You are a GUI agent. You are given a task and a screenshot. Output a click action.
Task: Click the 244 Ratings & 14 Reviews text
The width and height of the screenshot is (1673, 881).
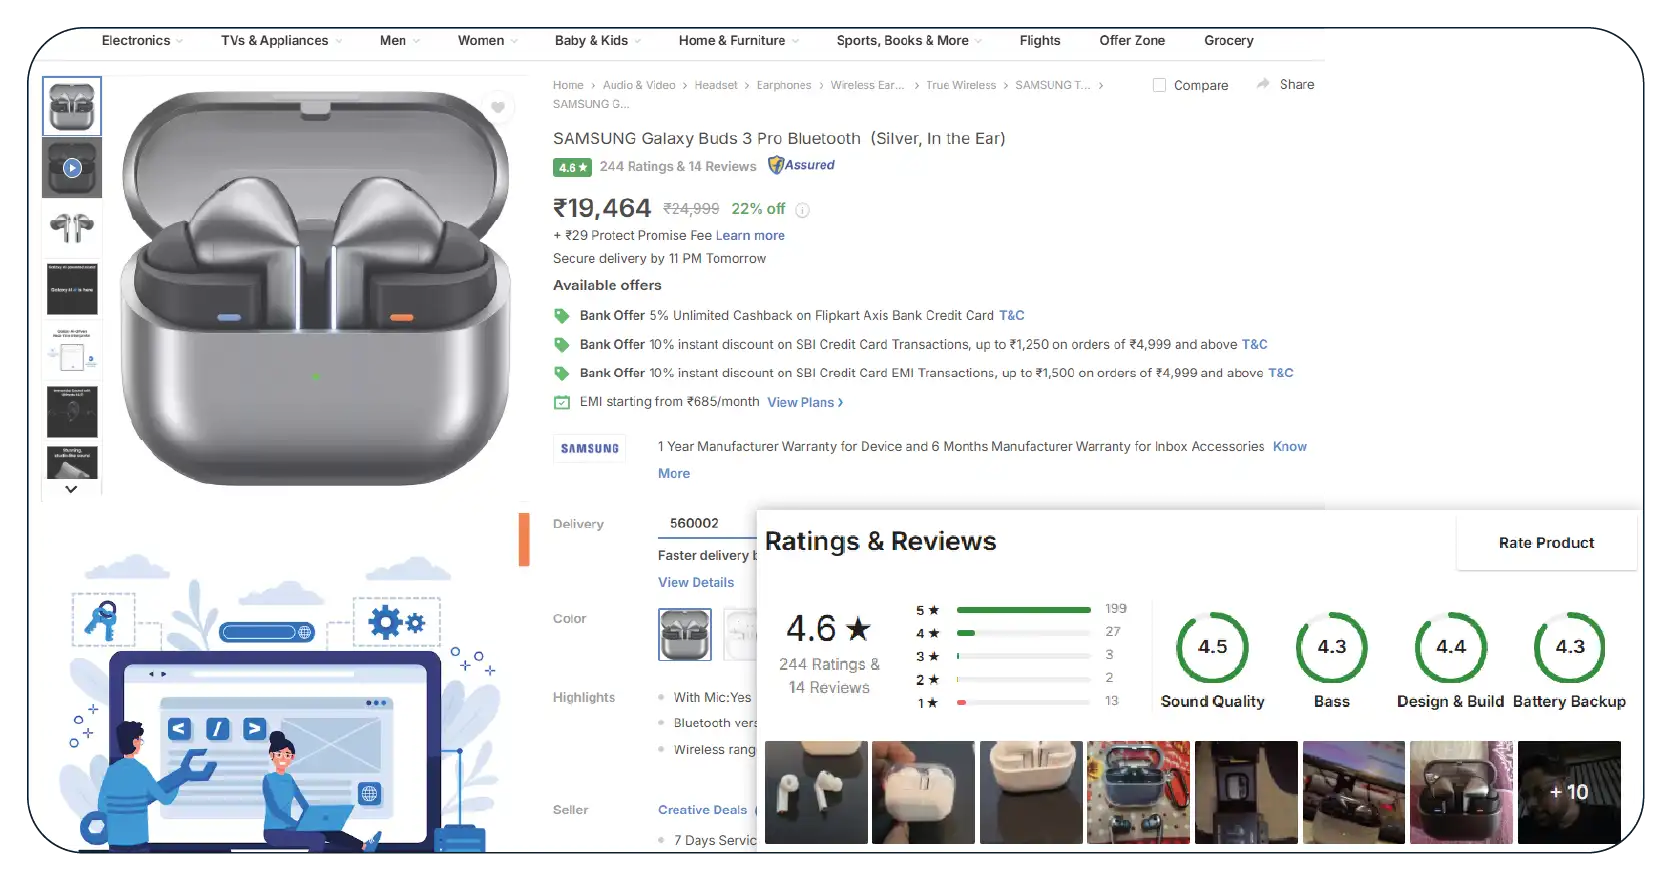pyautogui.click(x=678, y=167)
